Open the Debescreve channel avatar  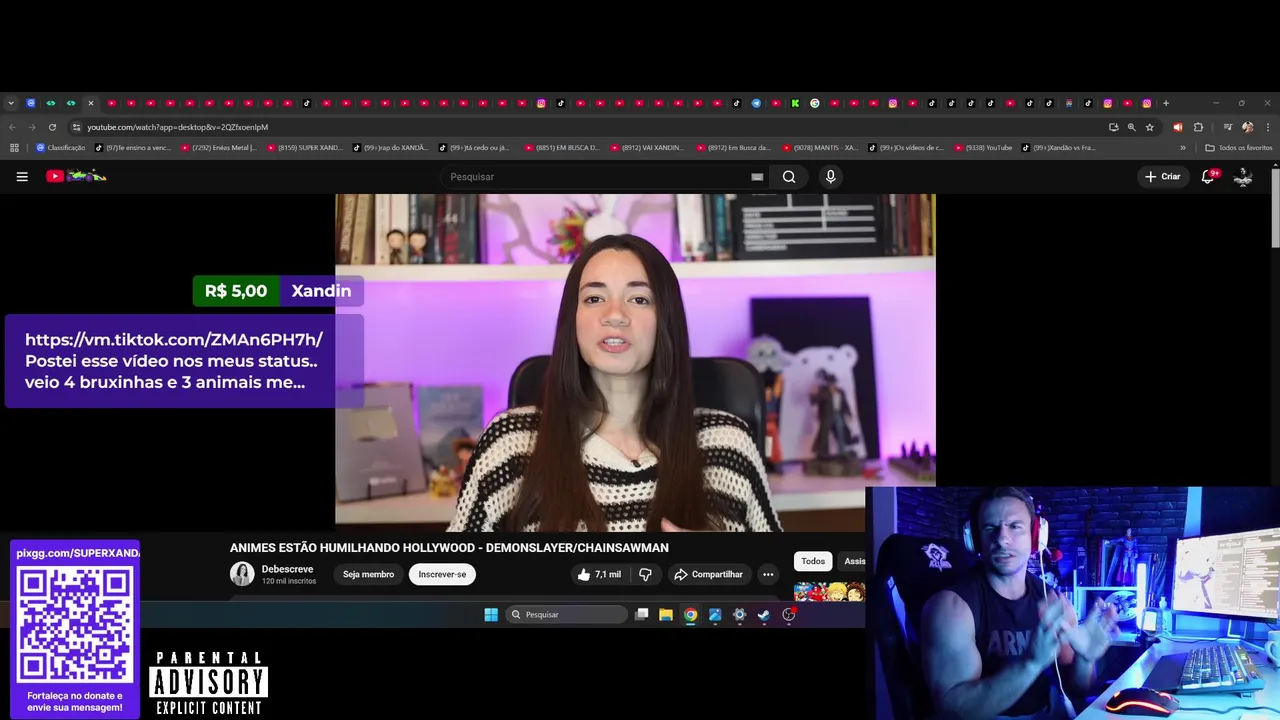click(242, 574)
